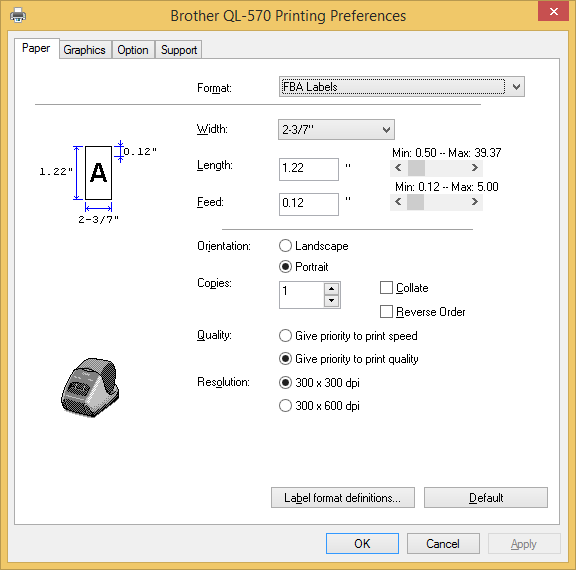This screenshot has height=570, width=576.
Task: Choose Give priority to print quality
Action: pyautogui.click(x=349, y=359)
